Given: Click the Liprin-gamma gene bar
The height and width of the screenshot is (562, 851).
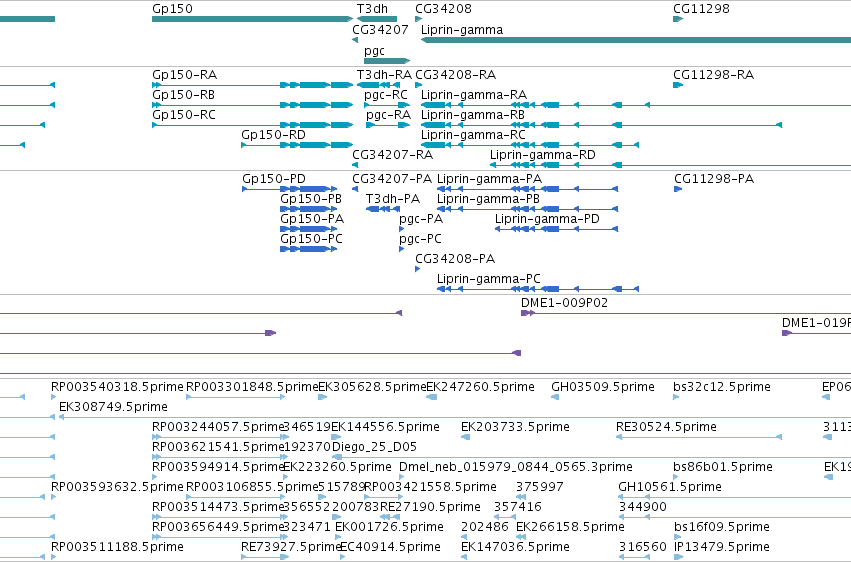Looking at the screenshot, I should (636, 40).
